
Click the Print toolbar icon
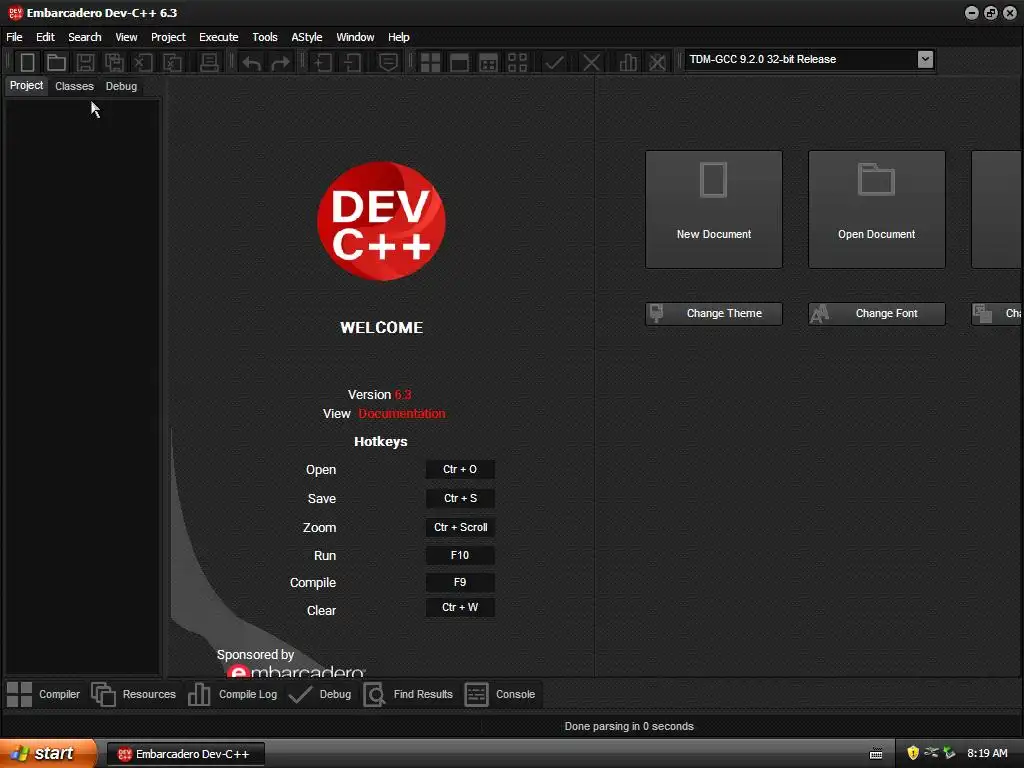click(x=209, y=62)
